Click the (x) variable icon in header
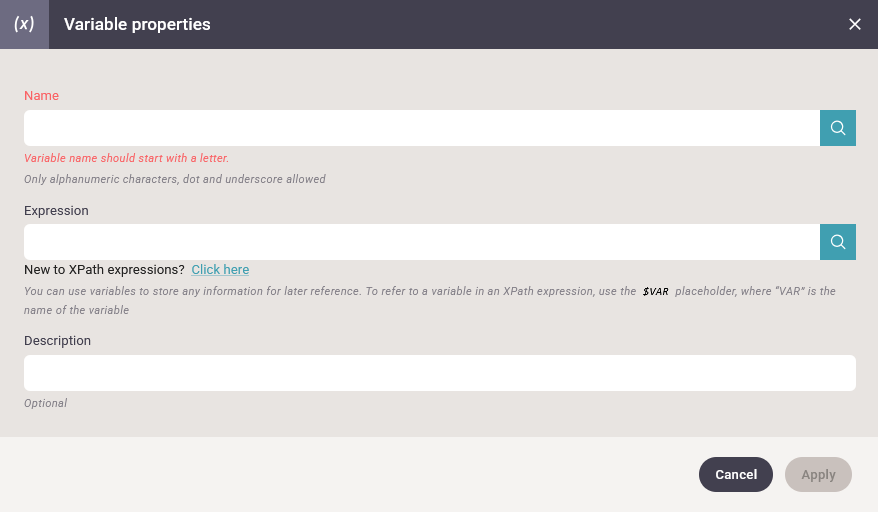Image resolution: width=878 pixels, height=512 pixels. click(x=24, y=24)
